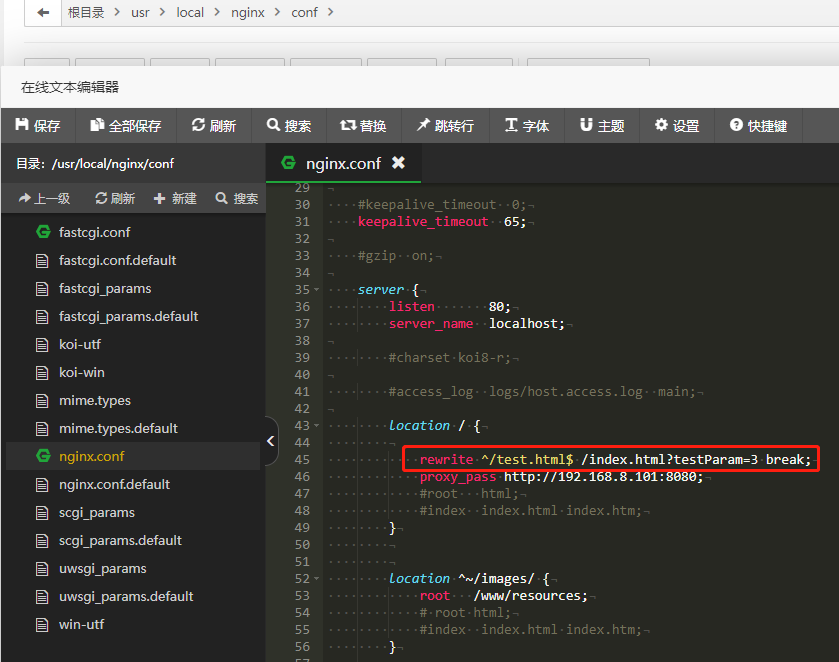Click the green icon beside fastcgi.conf
The width and height of the screenshot is (839, 662).
pyautogui.click(x=43, y=232)
